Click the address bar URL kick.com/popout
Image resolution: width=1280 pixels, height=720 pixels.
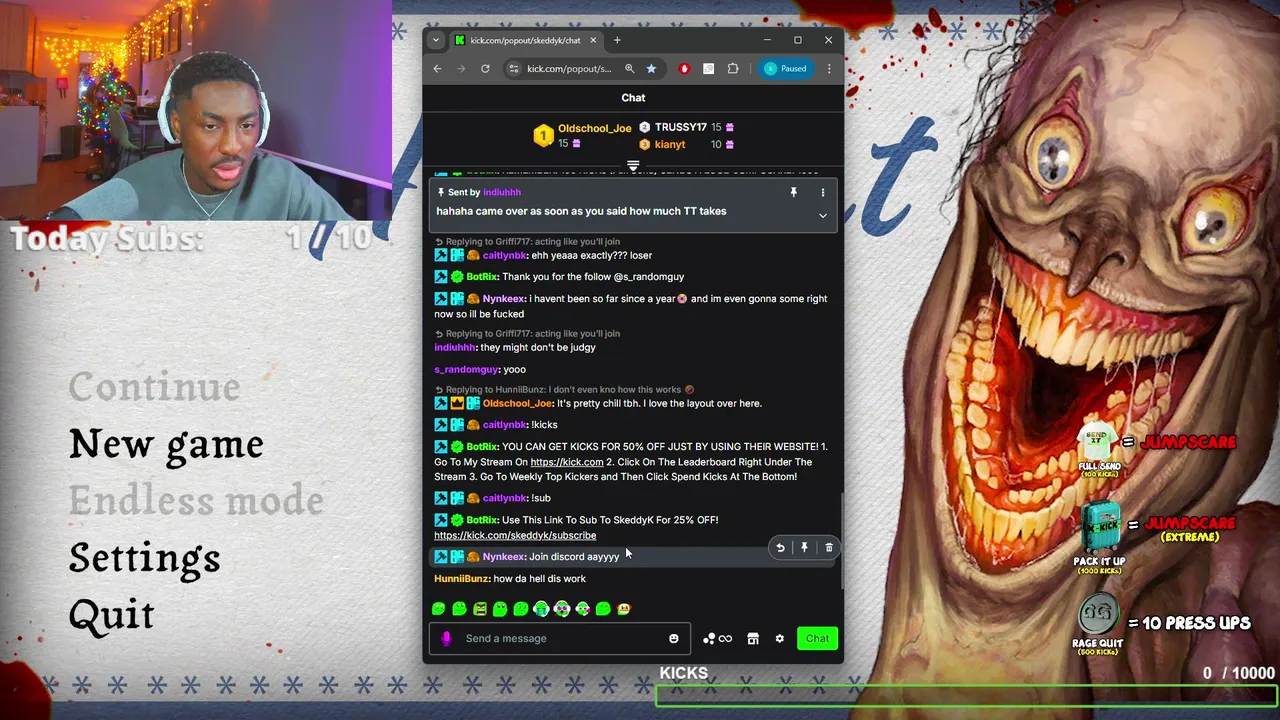(569, 69)
